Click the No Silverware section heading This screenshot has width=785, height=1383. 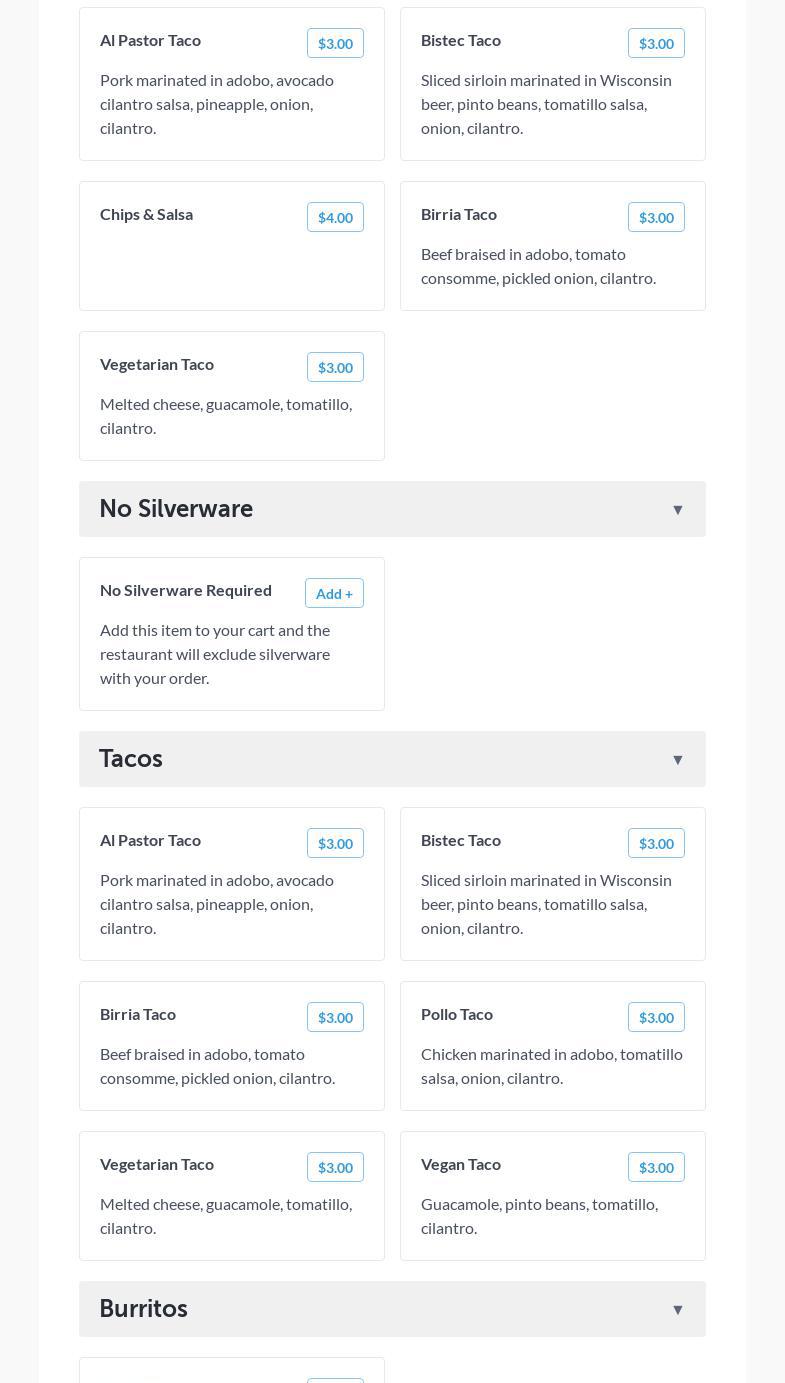176,509
